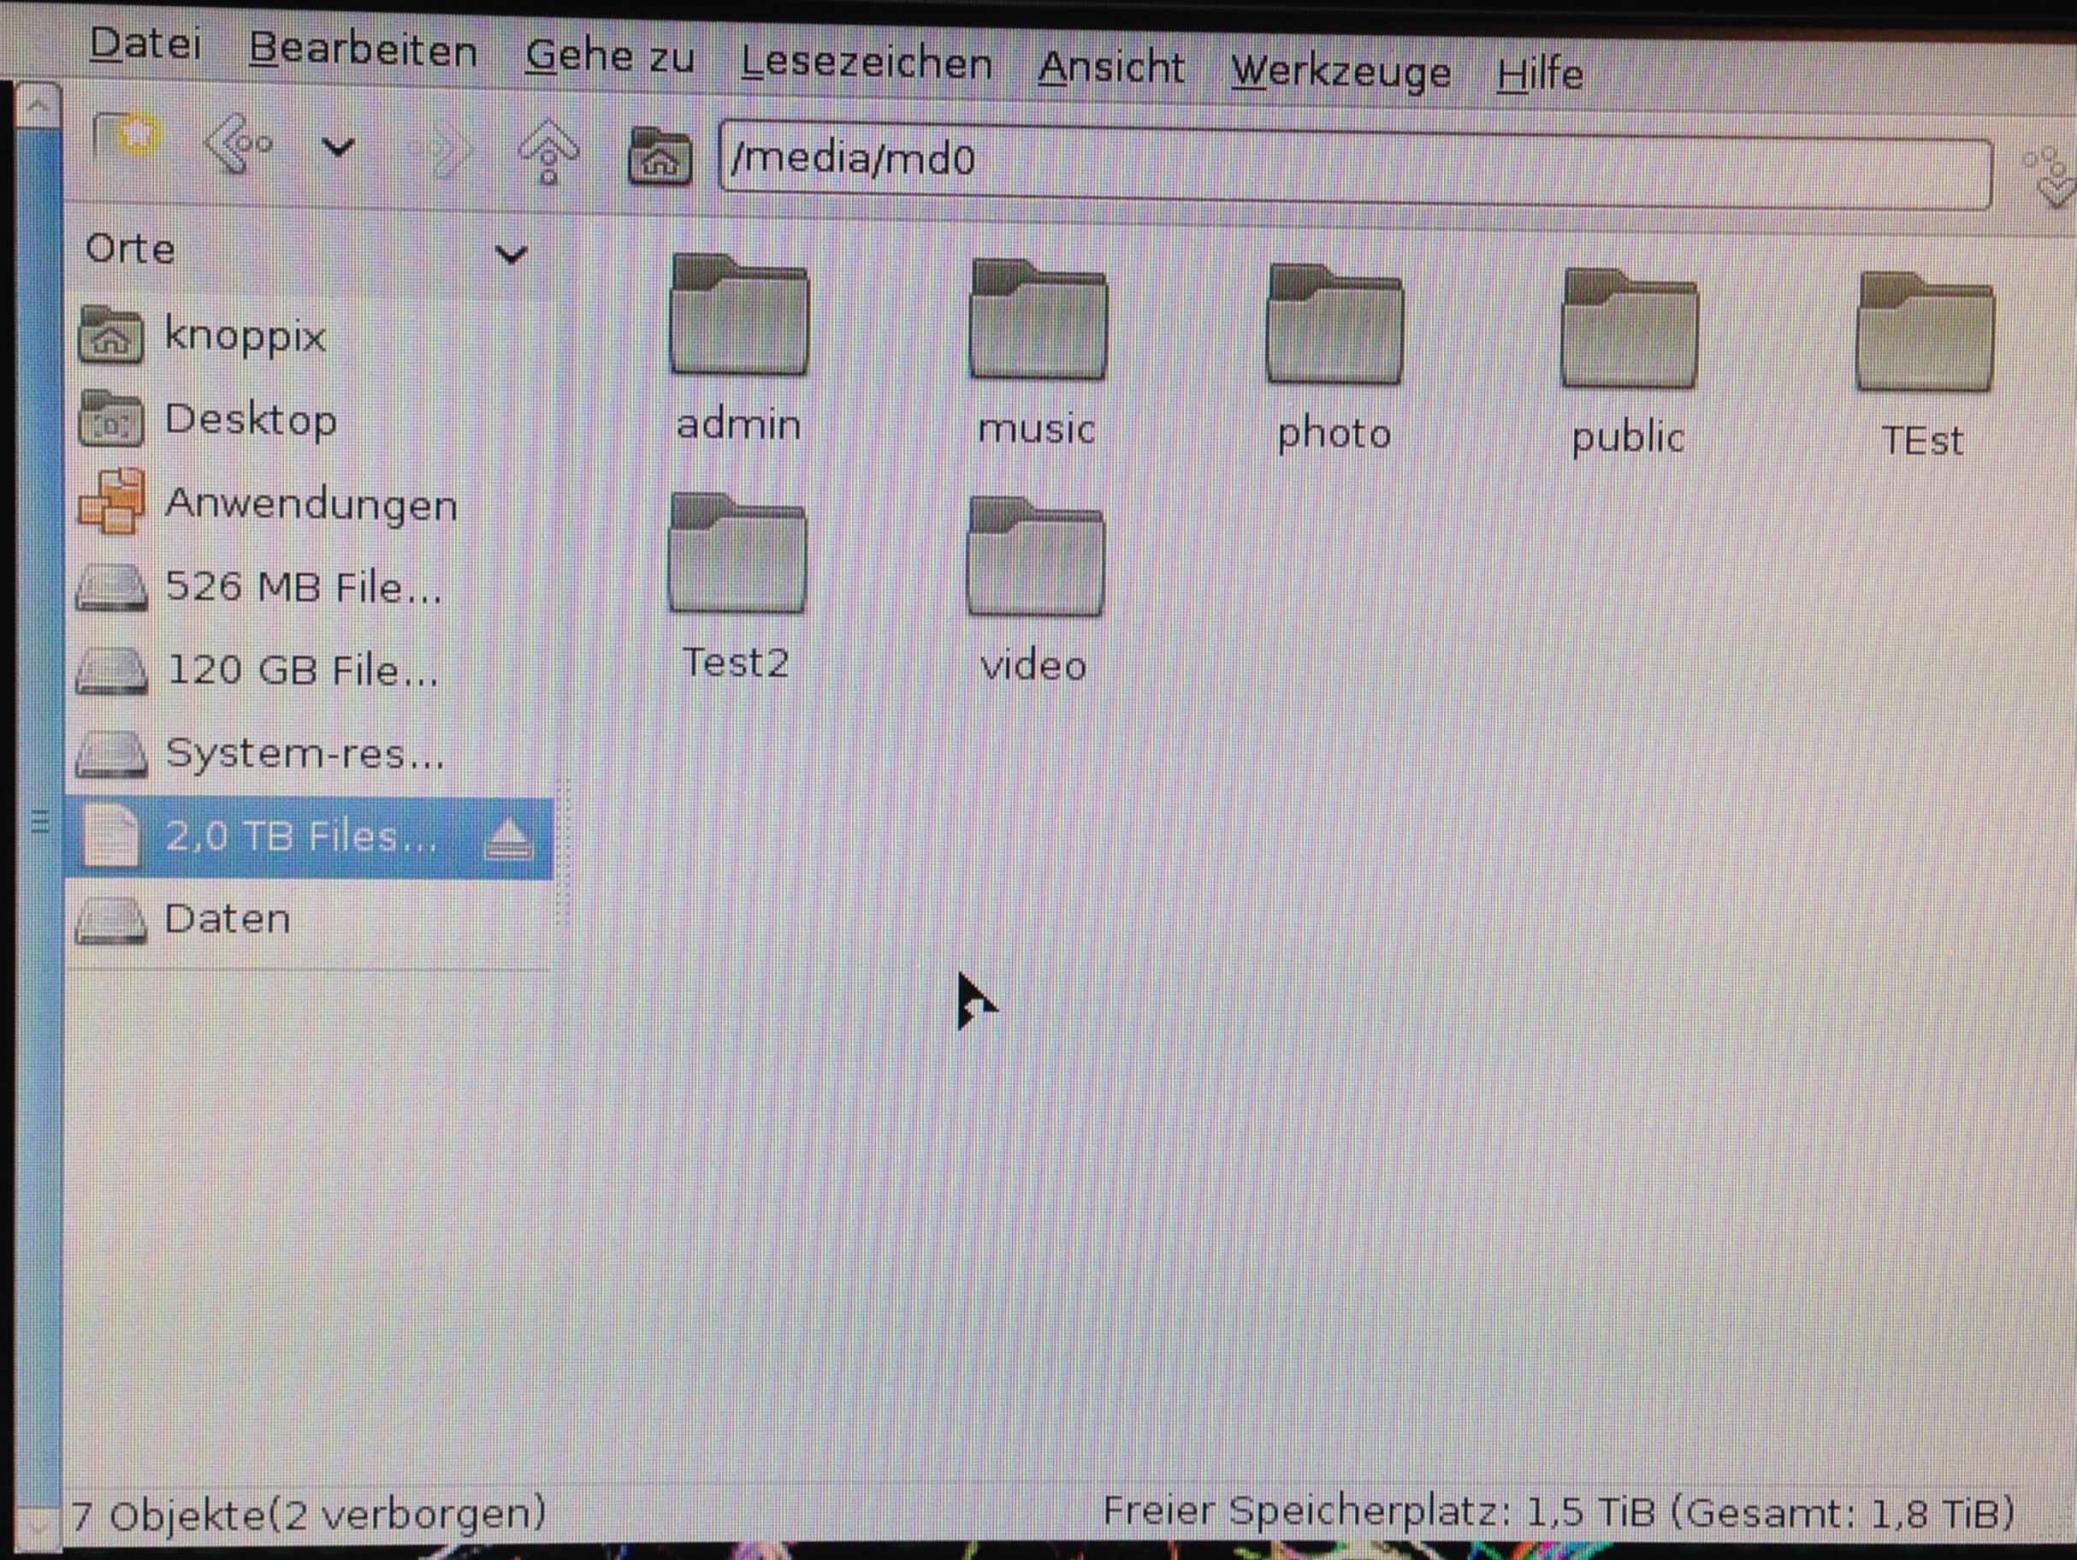Open the Lesezeichen menu
Screen dimensions: 2077x1560
point(866,64)
